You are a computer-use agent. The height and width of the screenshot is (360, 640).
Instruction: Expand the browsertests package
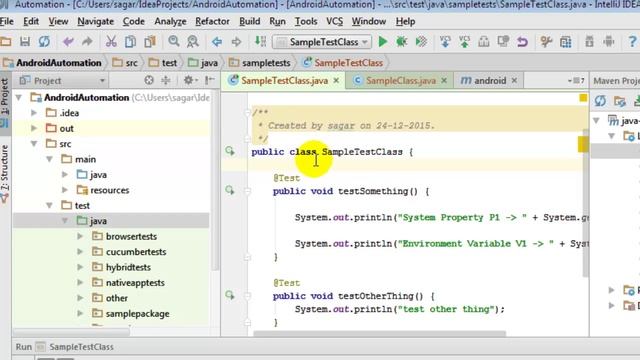80,236
